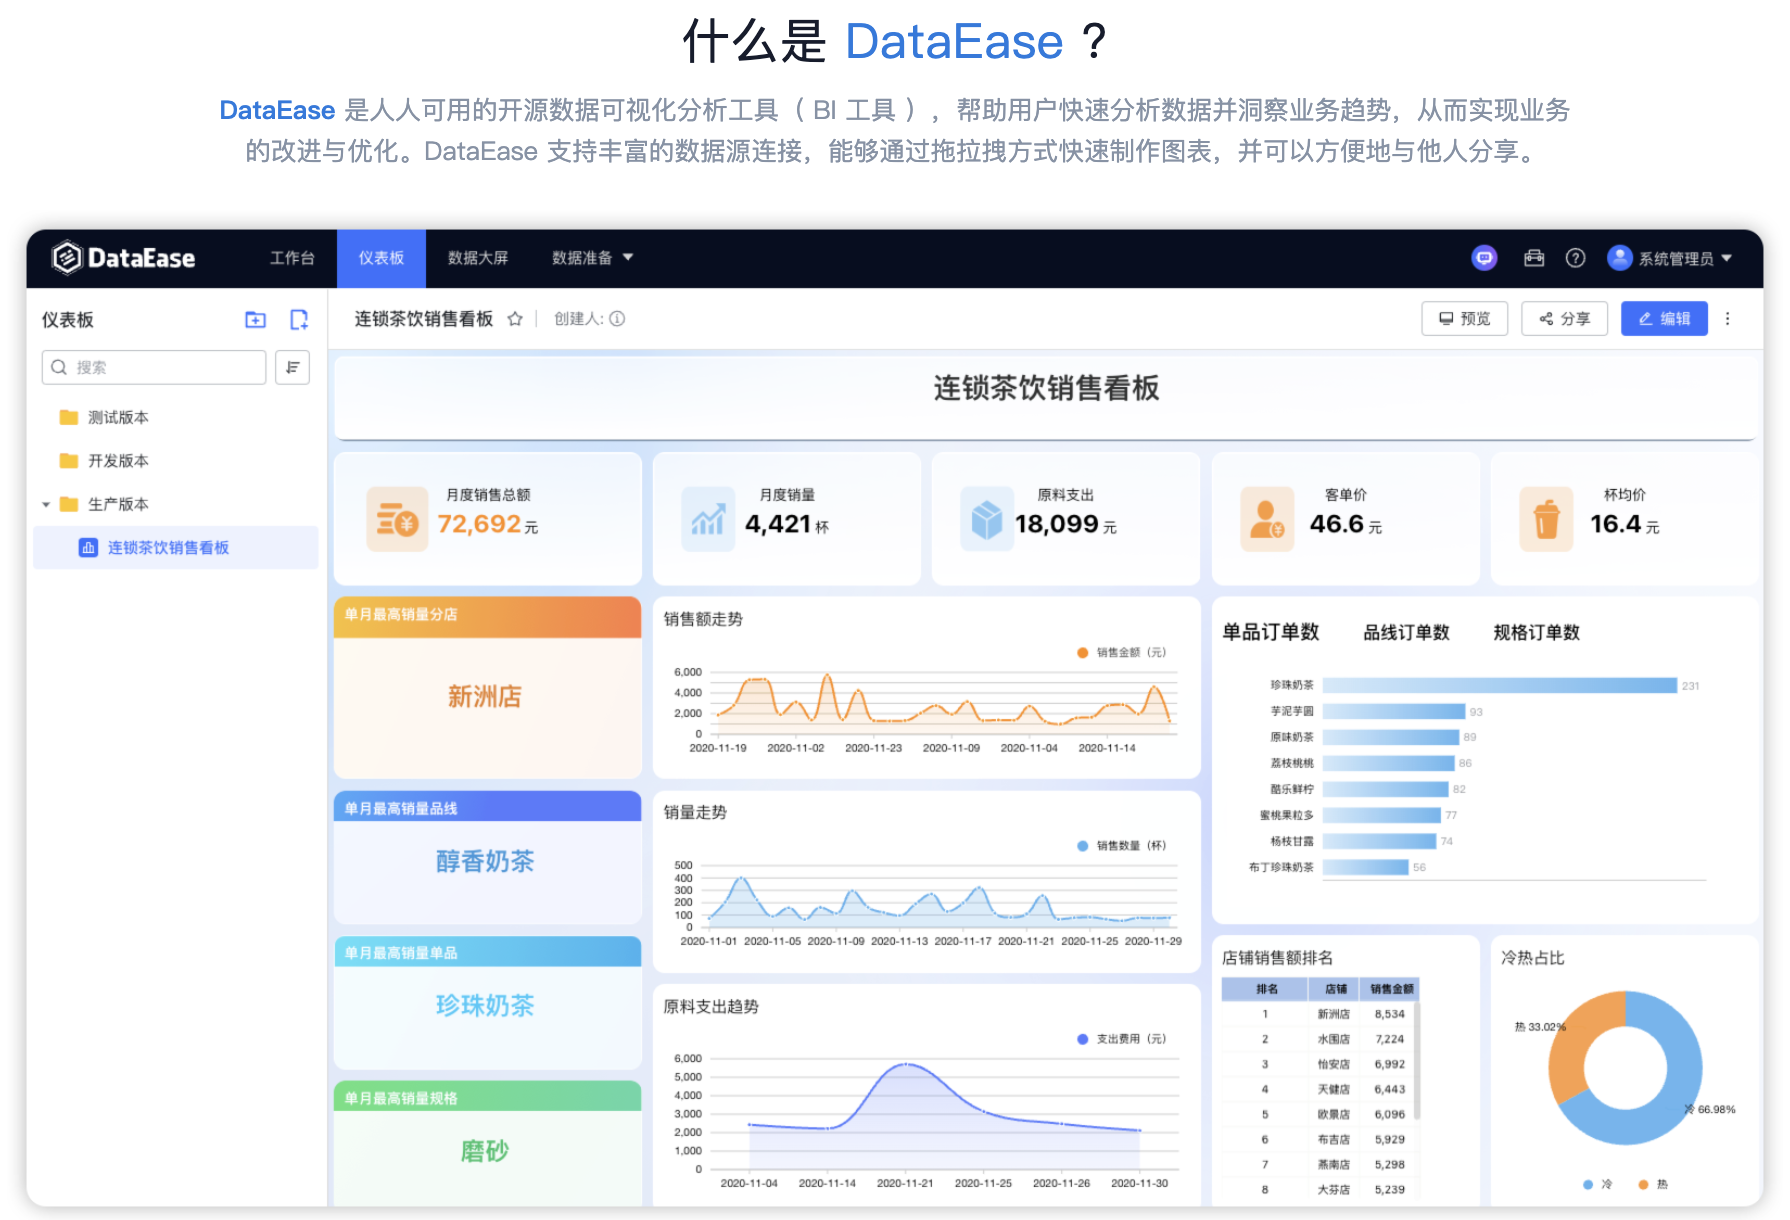Image resolution: width=1790 pixels, height=1220 pixels.
Task: Click the blue DataEase link in description
Action: click(x=277, y=110)
